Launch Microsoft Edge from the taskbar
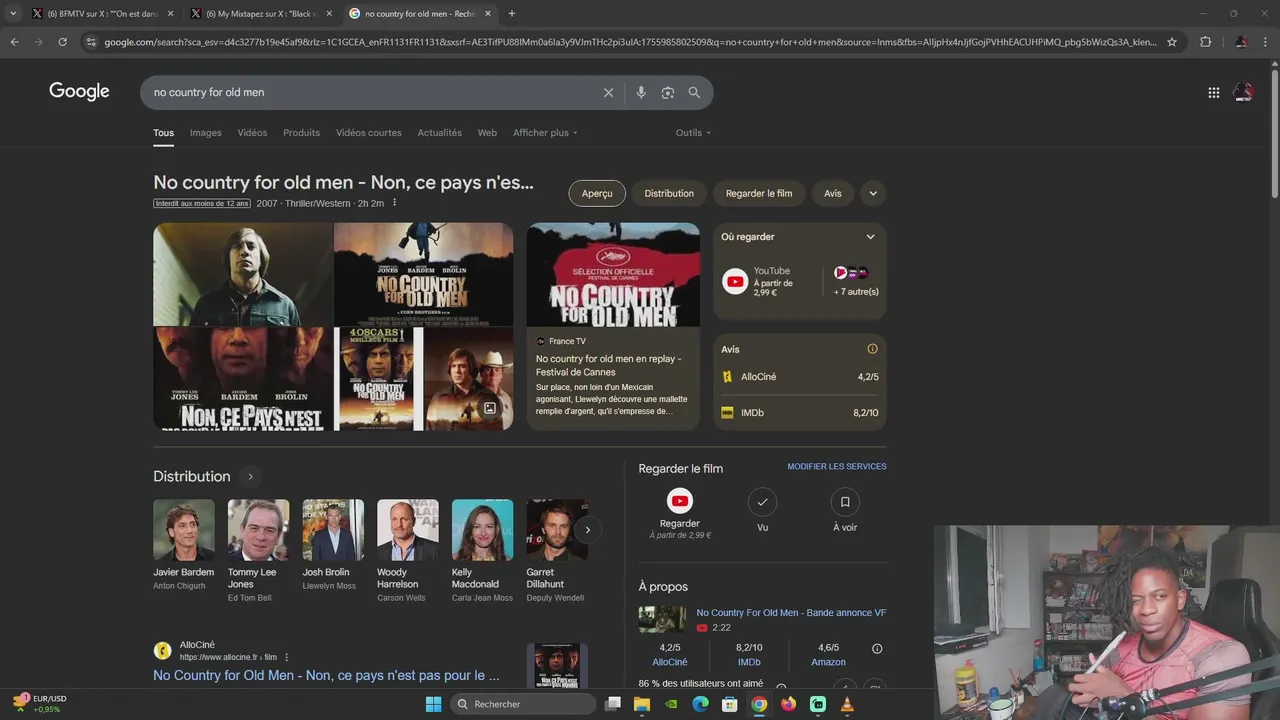Screen dimensions: 1280x720 click(701, 704)
